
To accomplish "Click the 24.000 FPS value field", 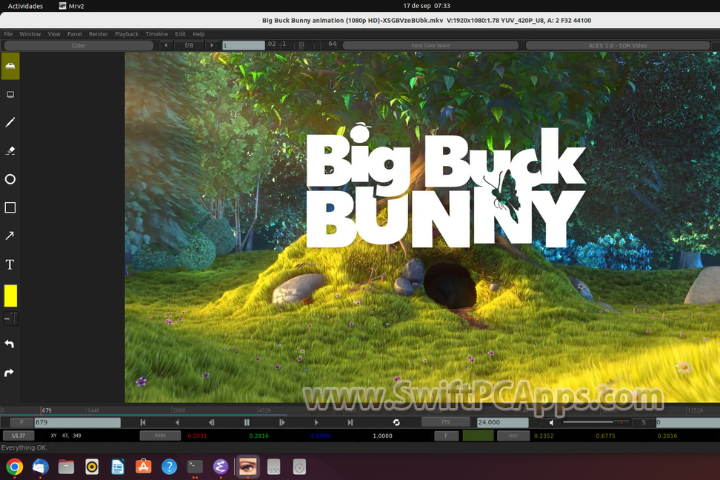I will (x=502, y=422).
